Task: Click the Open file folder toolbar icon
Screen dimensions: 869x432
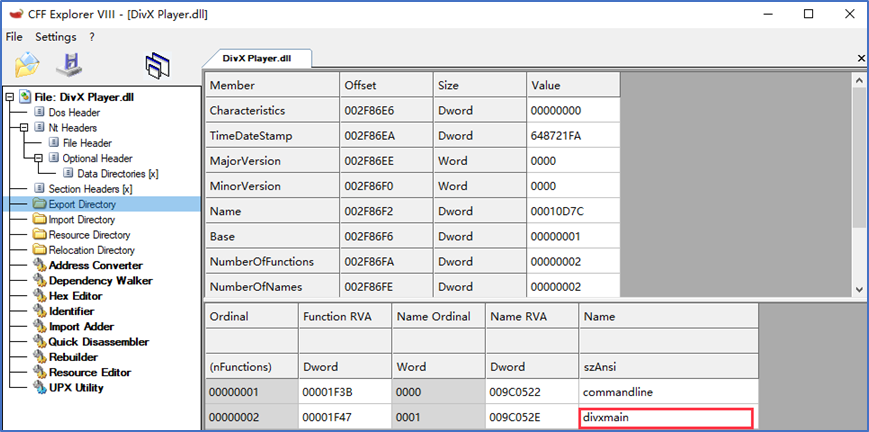Action: (x=27, y=65)
